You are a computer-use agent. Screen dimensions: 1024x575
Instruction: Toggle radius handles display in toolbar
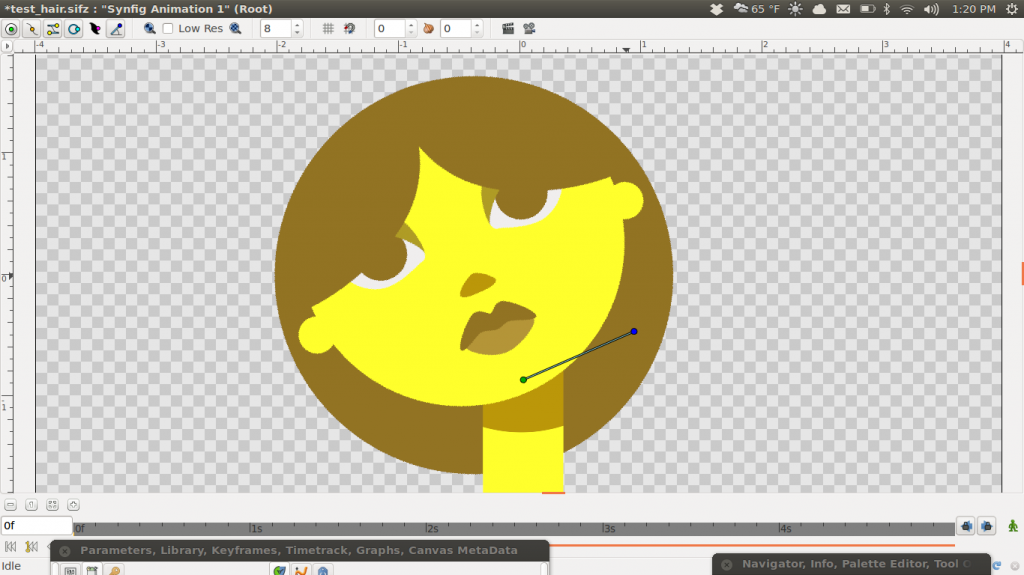[x=74, y=29]
